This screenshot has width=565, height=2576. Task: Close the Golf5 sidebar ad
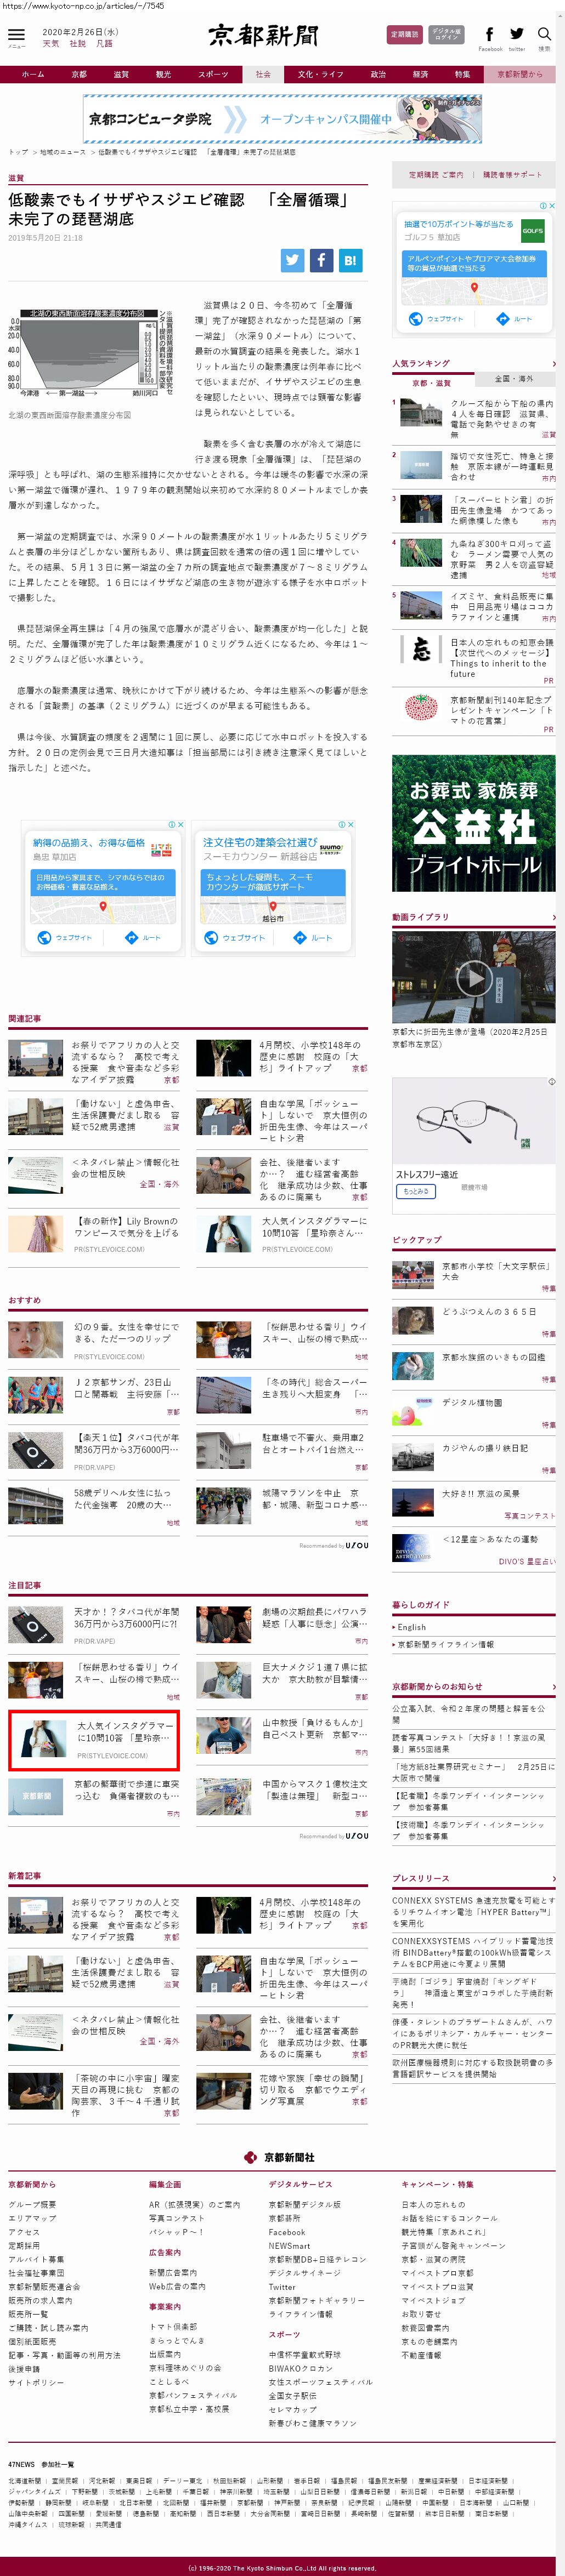[x=551, y=205]
